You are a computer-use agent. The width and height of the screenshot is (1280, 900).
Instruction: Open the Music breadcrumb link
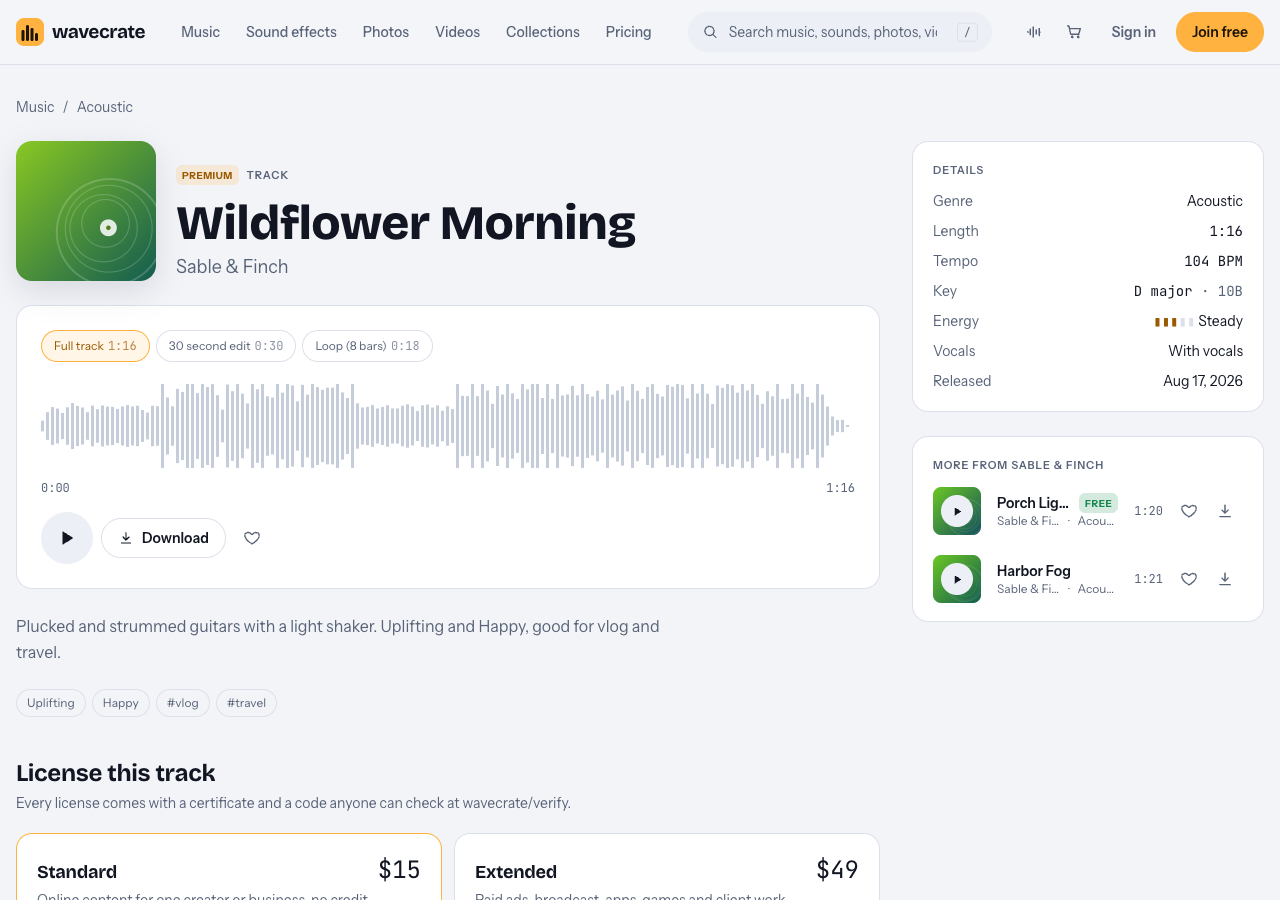coord(35,107)
